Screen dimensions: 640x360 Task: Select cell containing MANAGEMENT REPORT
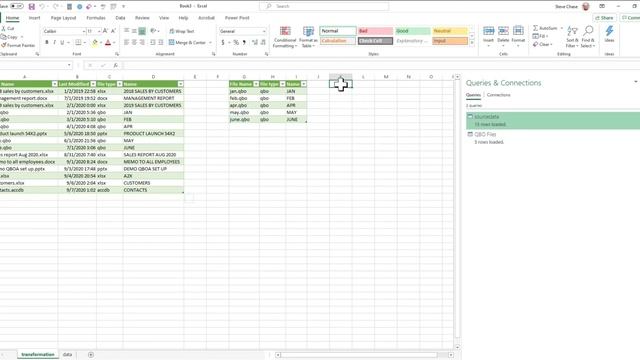coord(153,98)
